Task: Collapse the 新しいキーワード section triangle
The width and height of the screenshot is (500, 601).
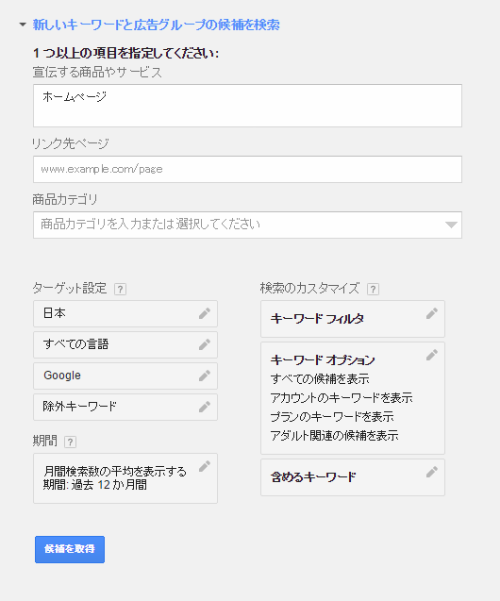Action: pos(23,25)
